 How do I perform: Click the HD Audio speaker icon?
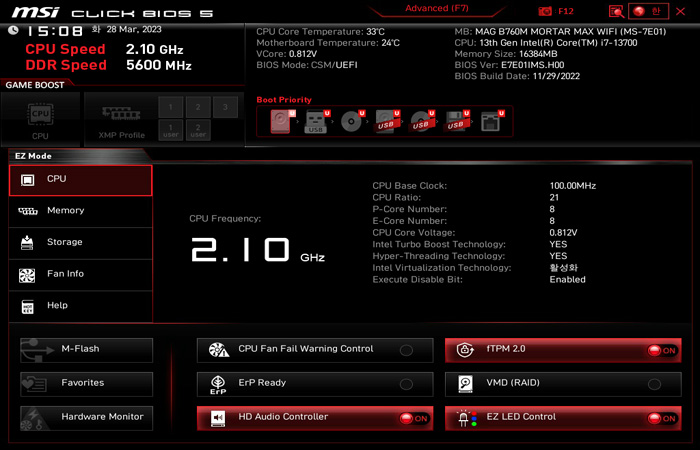tap(218, 418)
